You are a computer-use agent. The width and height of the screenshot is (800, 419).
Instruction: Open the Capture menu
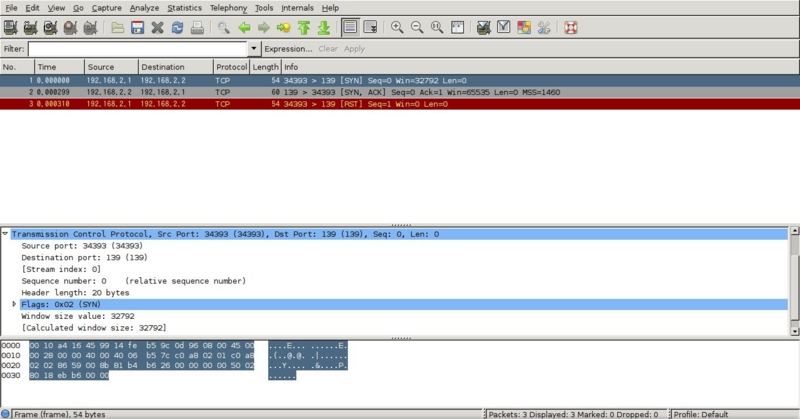[x=106, y=8]
